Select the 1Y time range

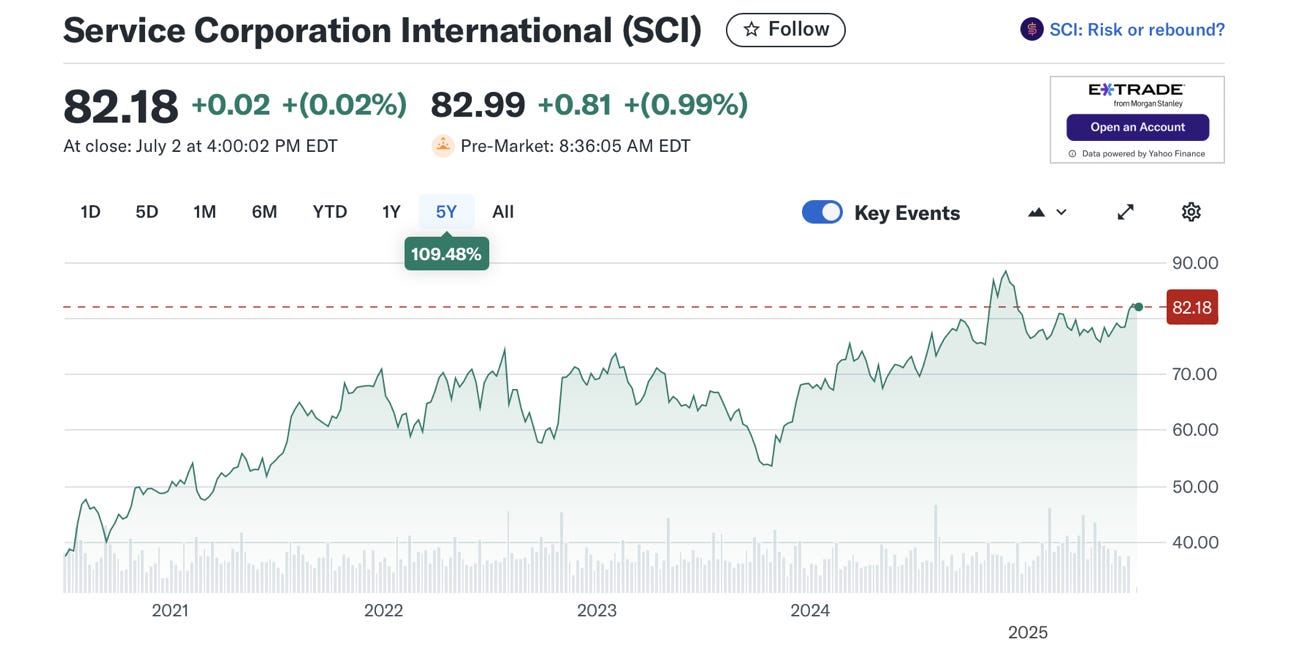pyautogui.click(x=391, y=212)
